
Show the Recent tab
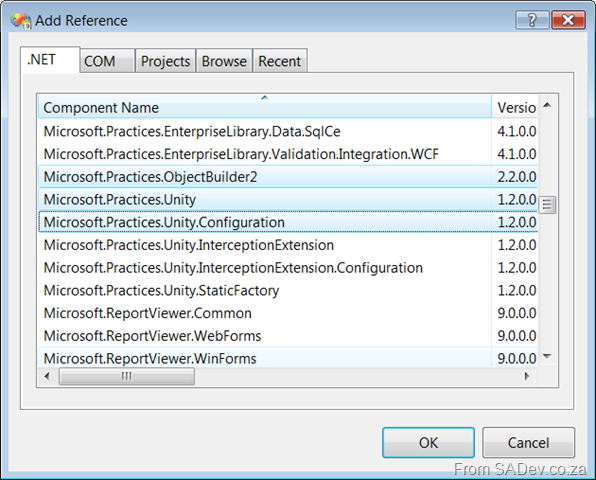(x=280, y=61)
